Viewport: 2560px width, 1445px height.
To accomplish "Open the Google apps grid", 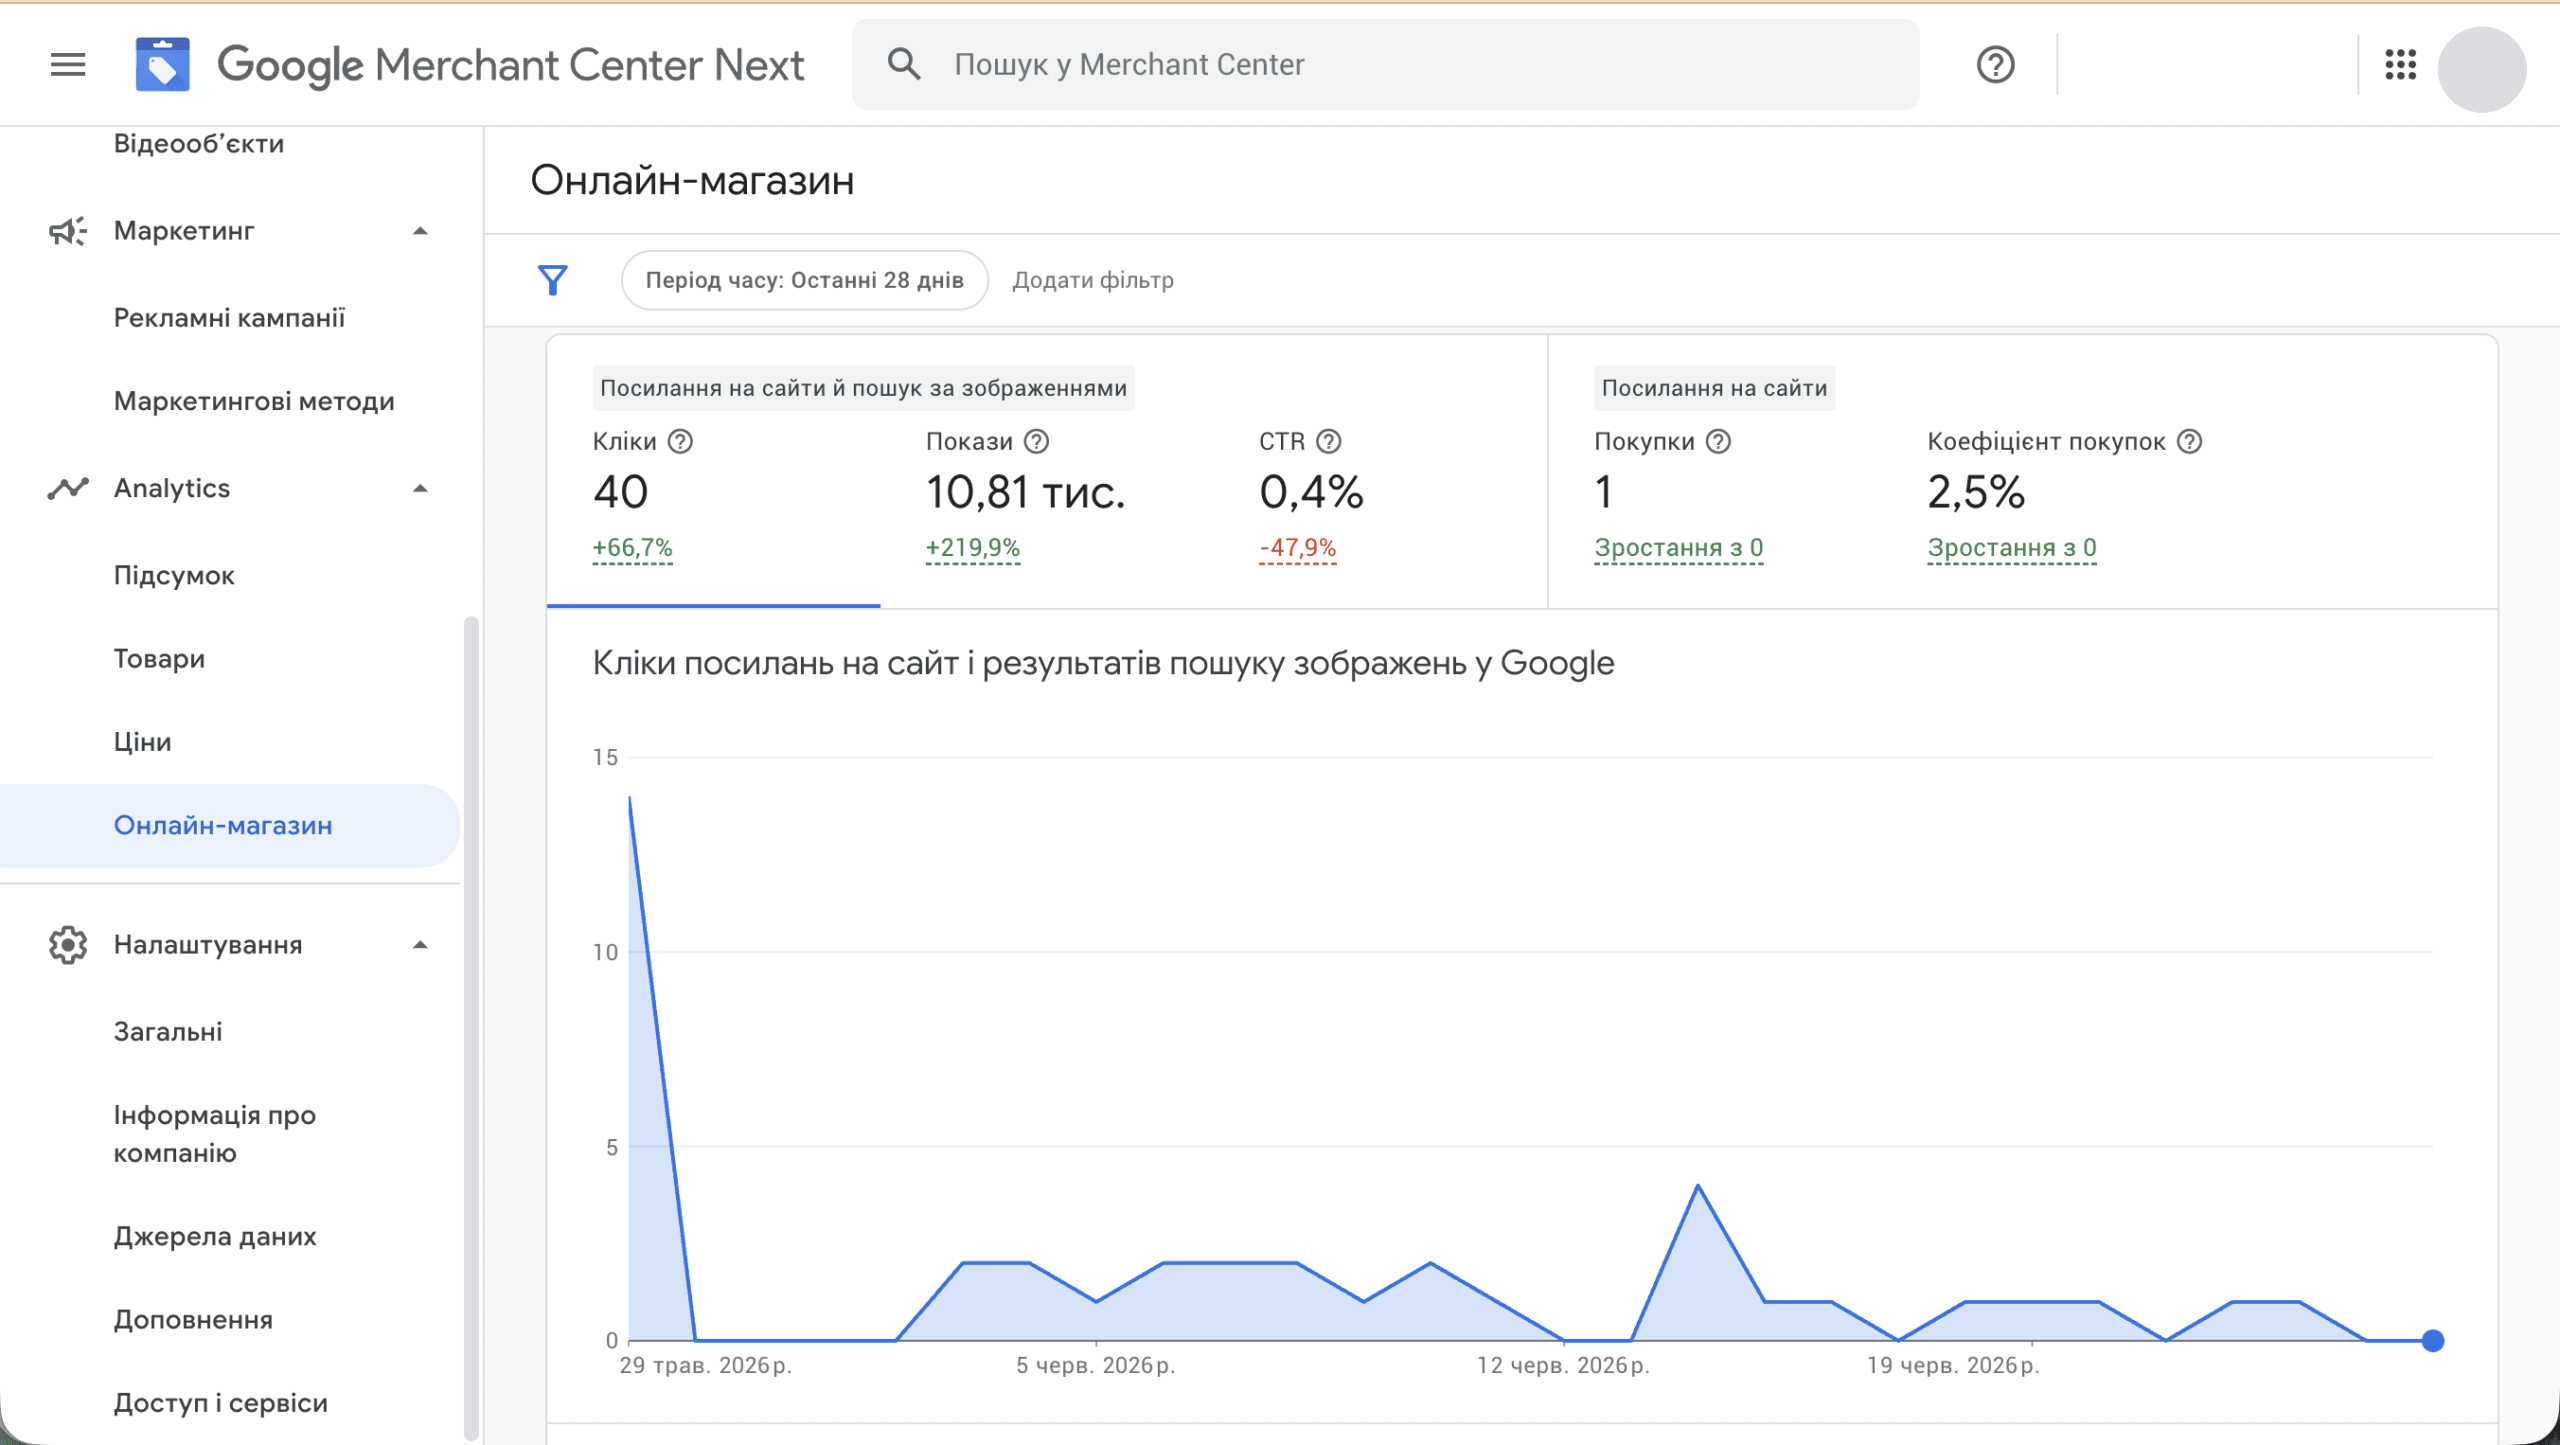I will coord(2400,65).
